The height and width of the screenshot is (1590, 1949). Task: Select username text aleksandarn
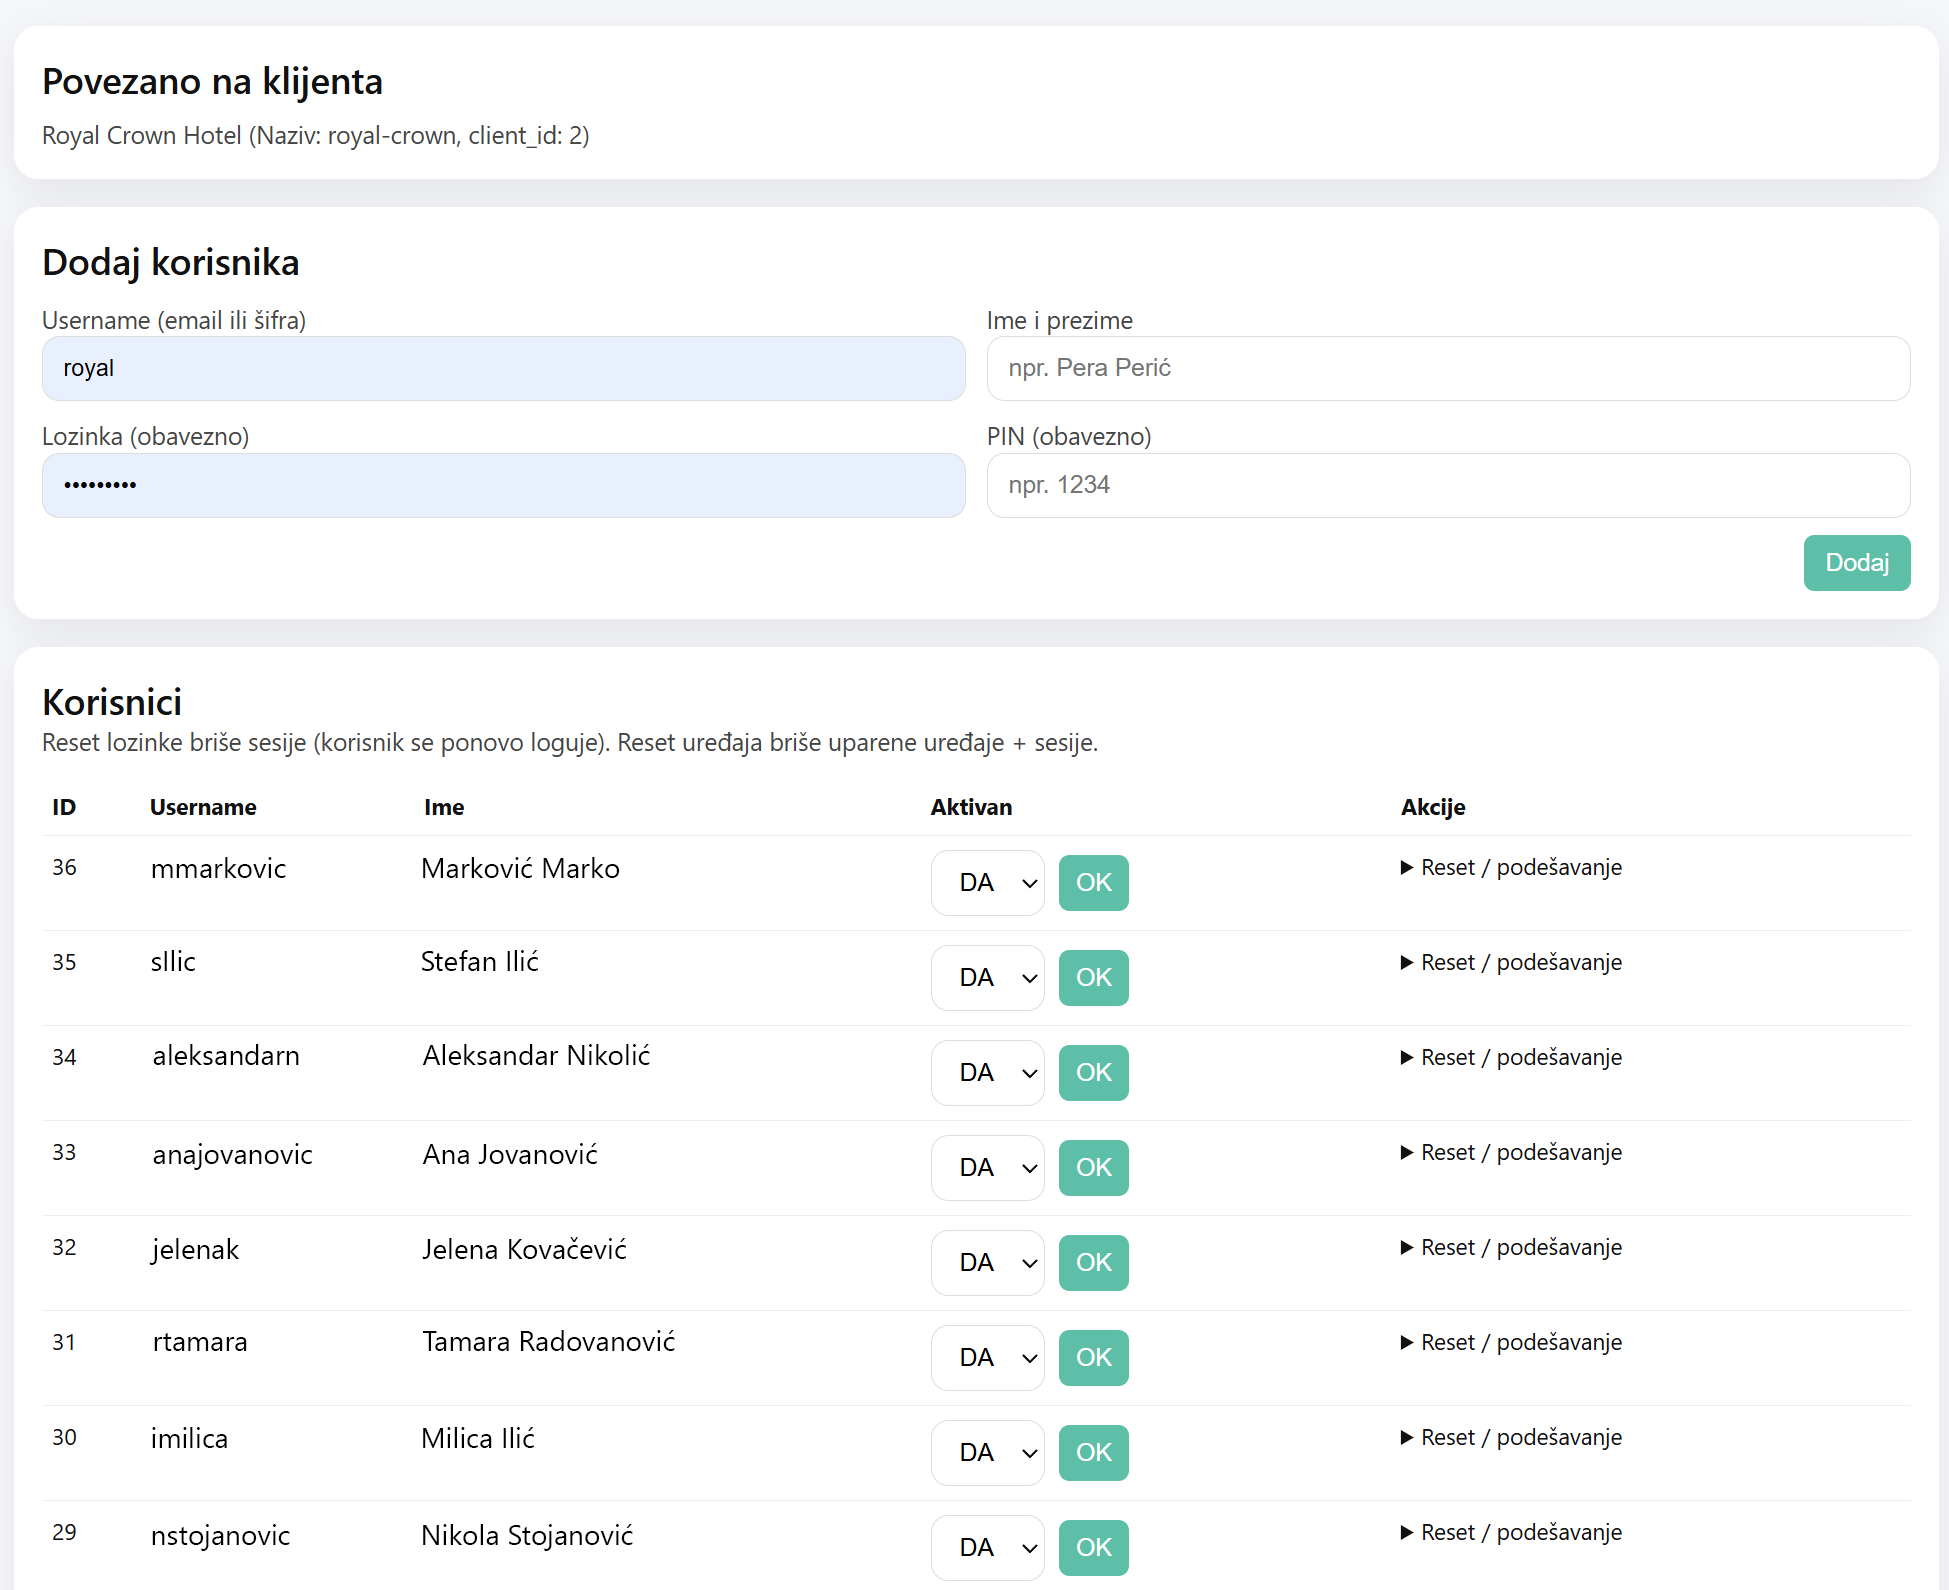(x=226, y=1056)
